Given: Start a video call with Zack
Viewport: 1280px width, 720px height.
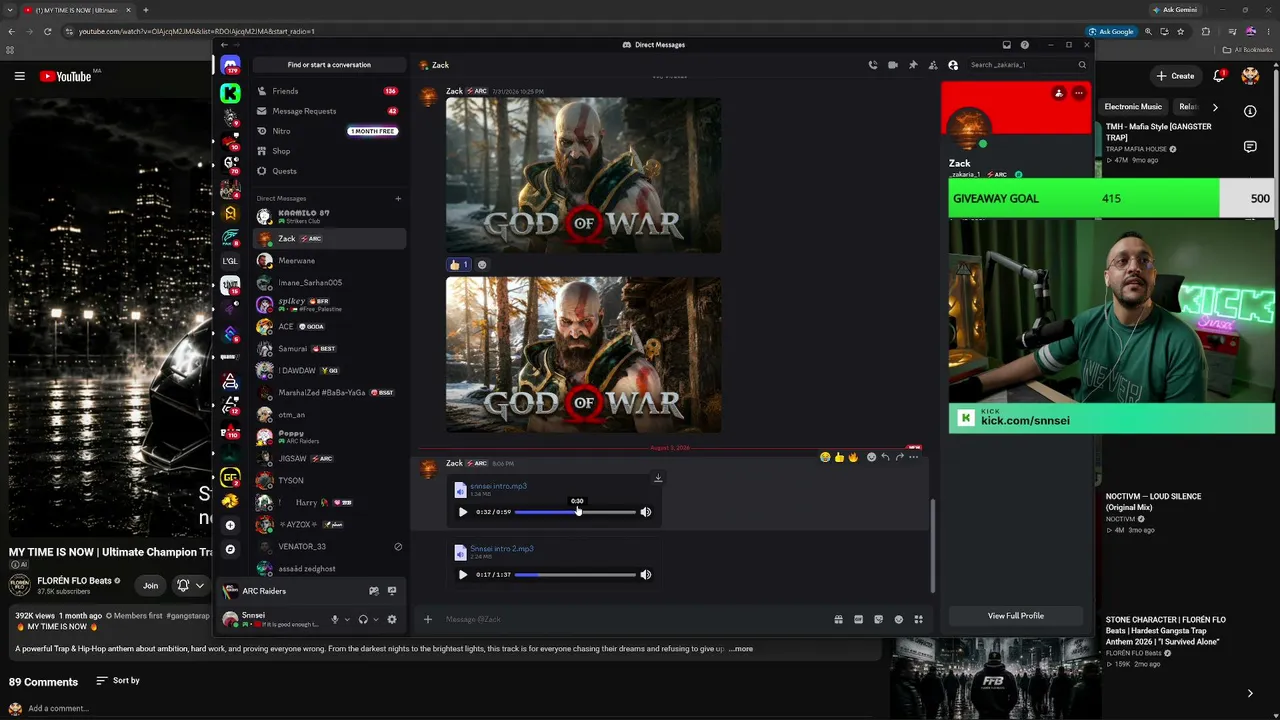Looking at the screenshot, I should [x=893, y=65].
